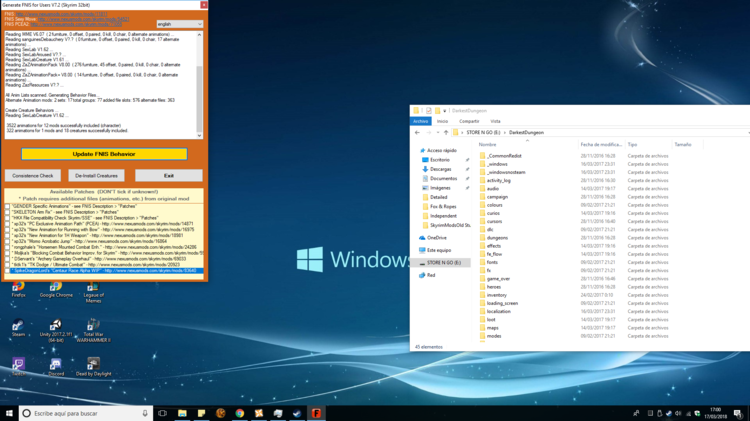Open Task View from the taskbar
Image resolution: width=750 pixels, height=421 pixels.
point(163,413)
